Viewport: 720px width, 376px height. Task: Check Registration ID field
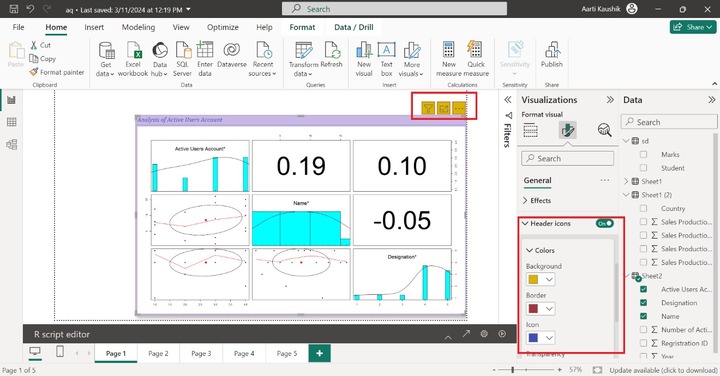click(x=643, y=343)
